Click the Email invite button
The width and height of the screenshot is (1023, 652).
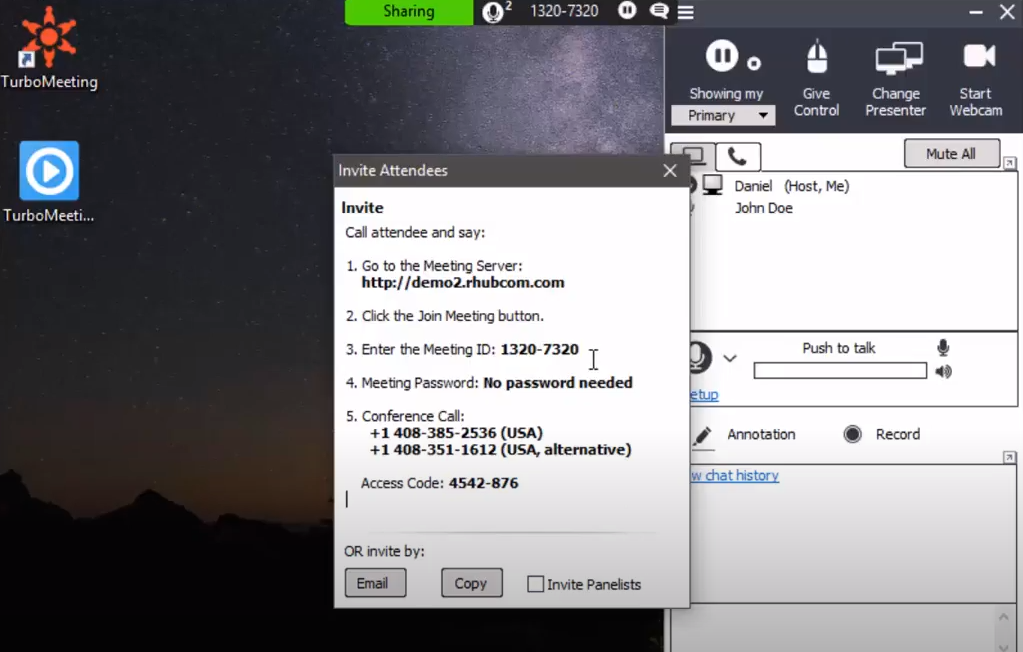click(375, 583)
